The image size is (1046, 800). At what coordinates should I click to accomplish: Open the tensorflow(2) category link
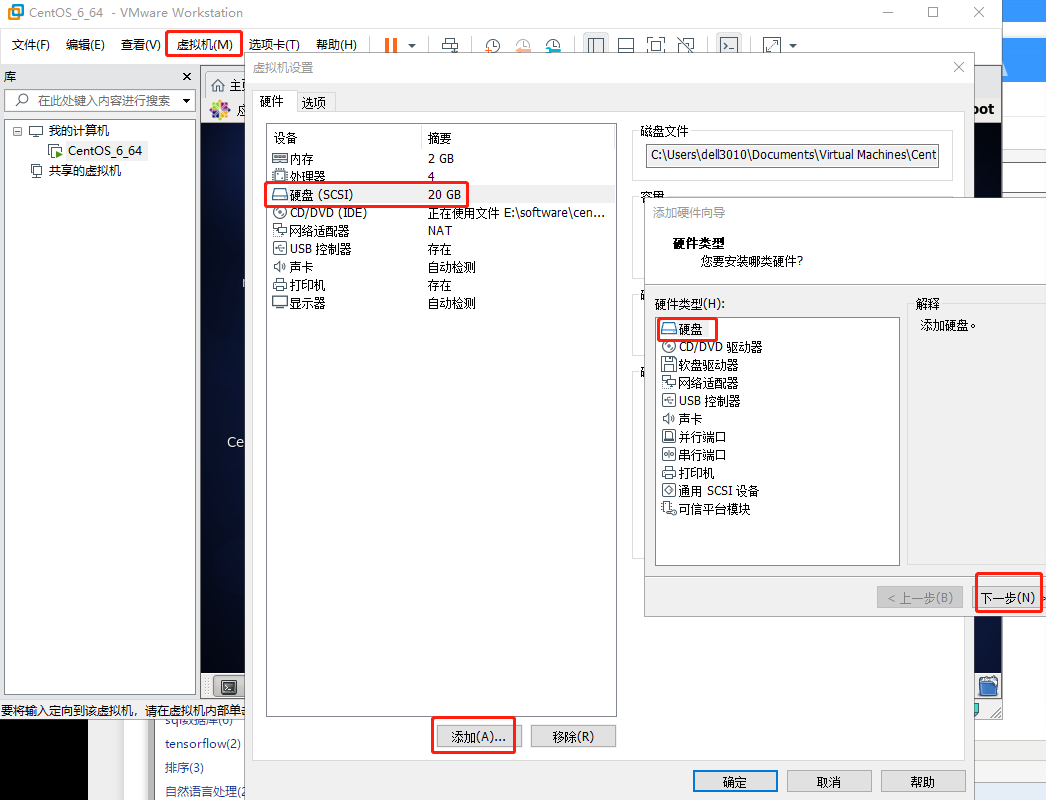(203, 743)
